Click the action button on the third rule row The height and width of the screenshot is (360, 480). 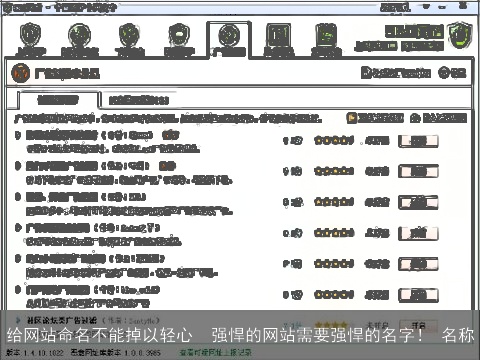(x=418, y=202)
